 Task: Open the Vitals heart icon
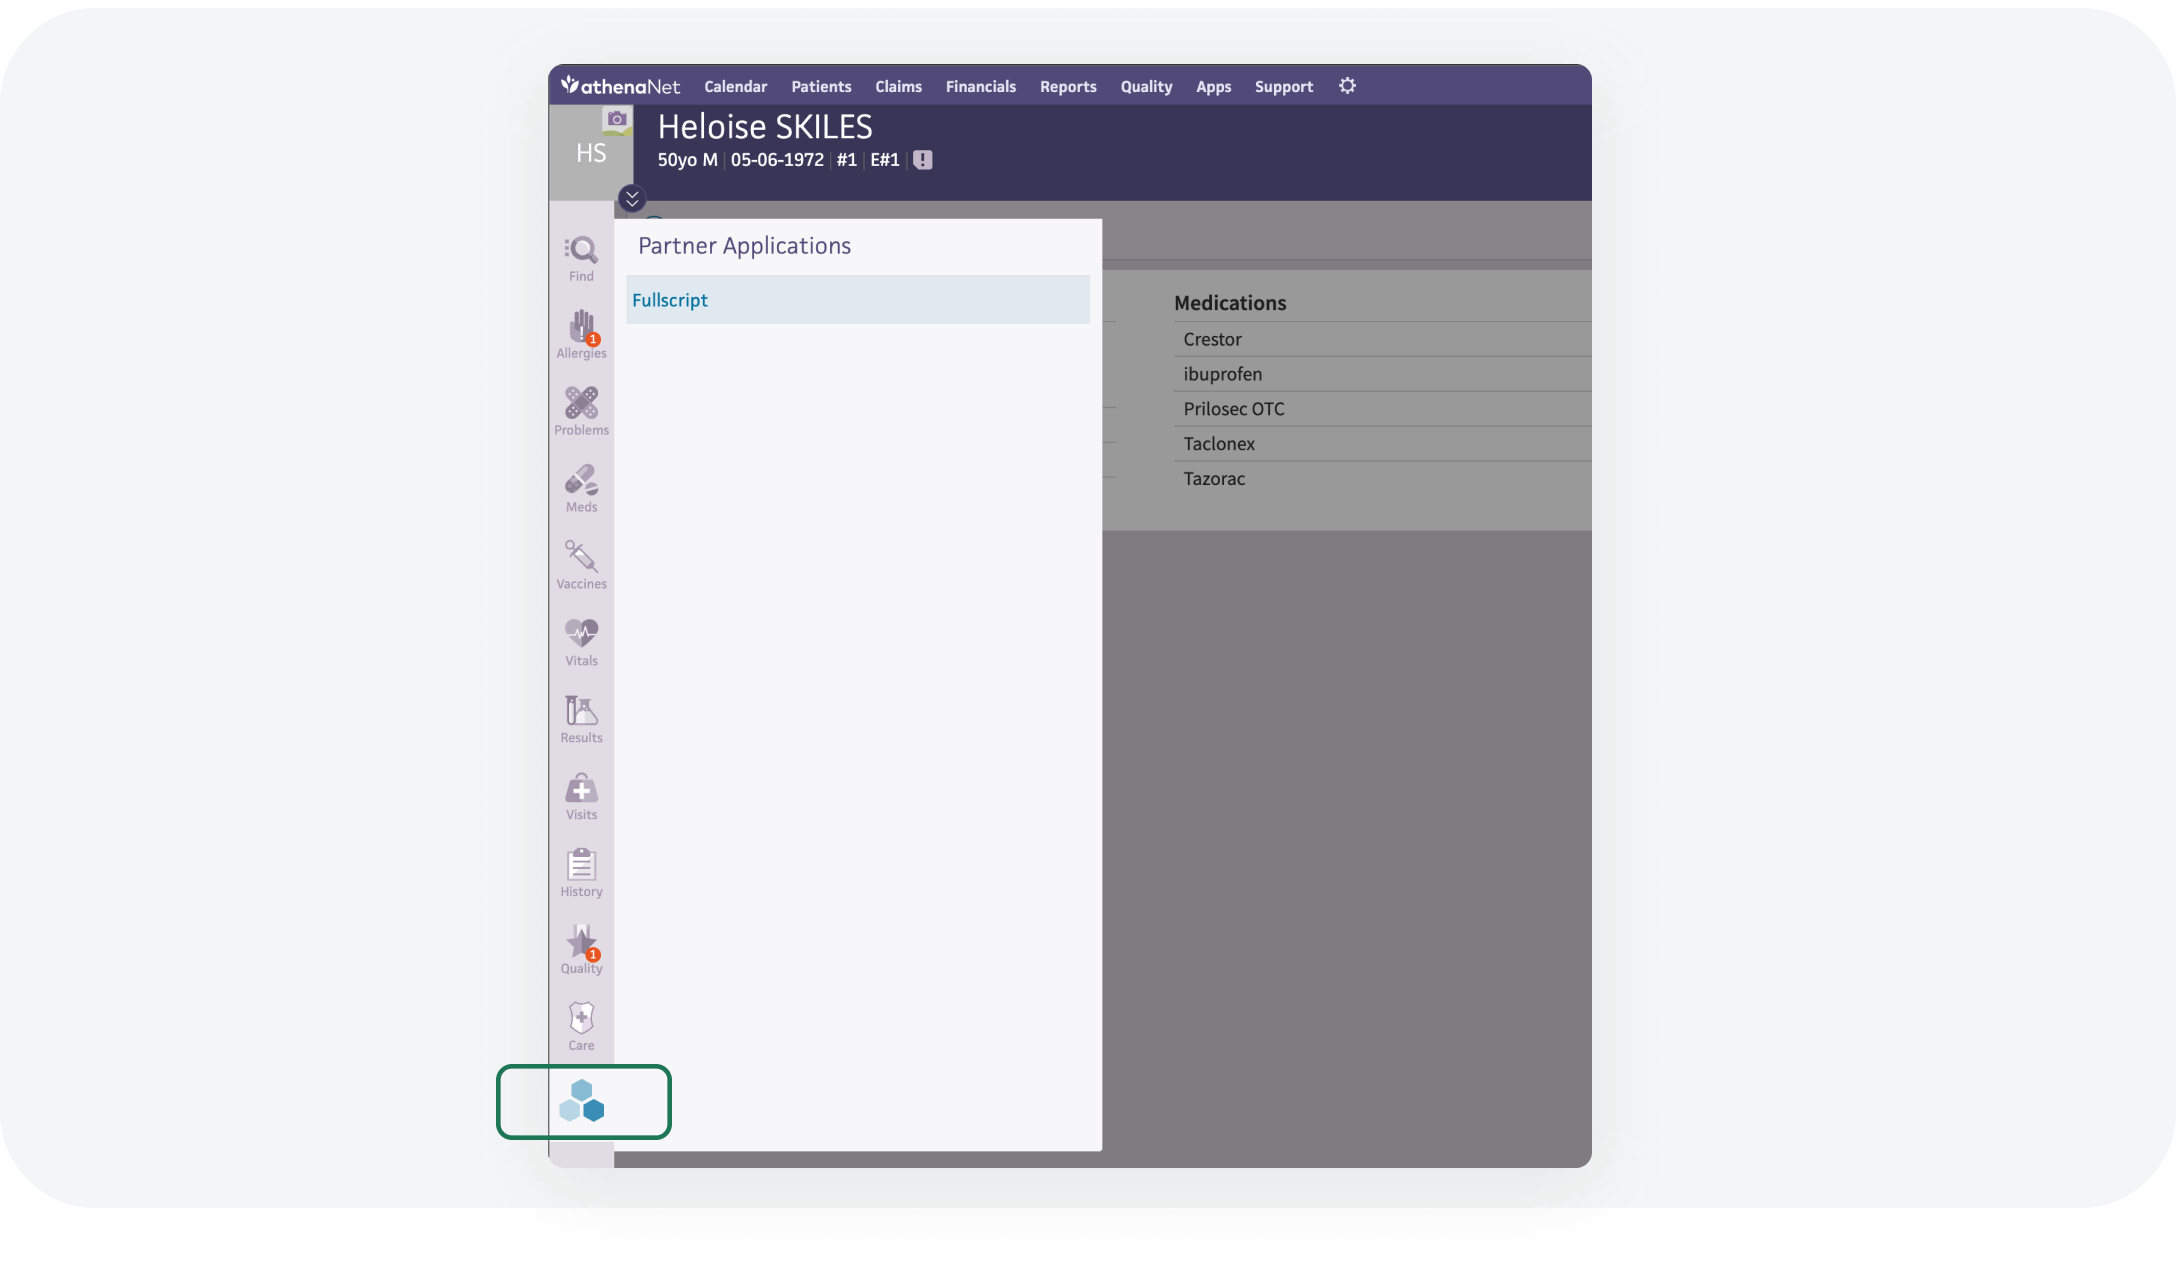pyautogui.click(x=580, y=638)
